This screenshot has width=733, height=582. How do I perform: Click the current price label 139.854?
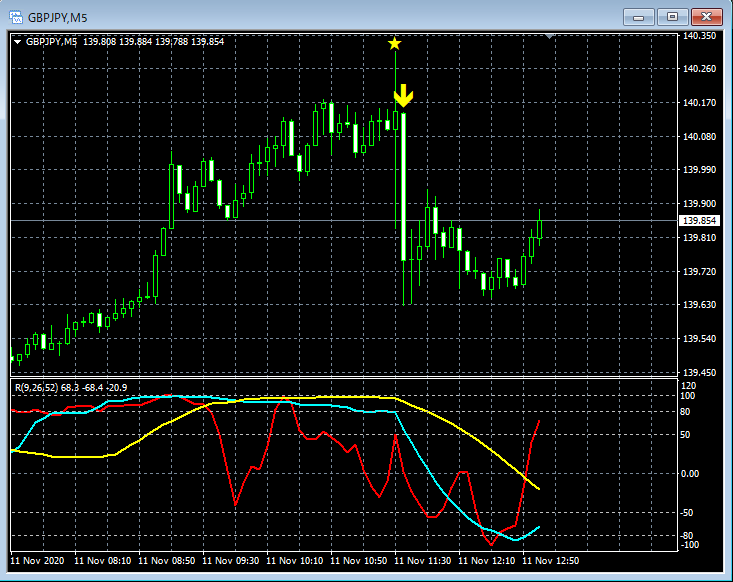[x=699, y=221]
